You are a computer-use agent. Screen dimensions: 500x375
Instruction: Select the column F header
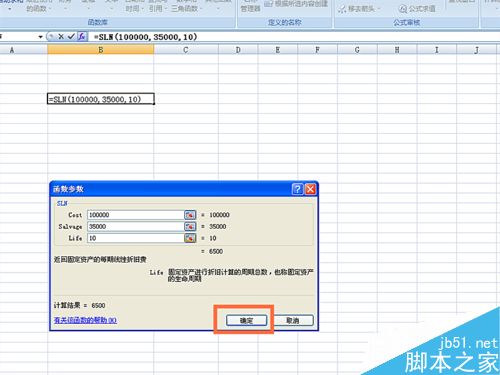317,50
